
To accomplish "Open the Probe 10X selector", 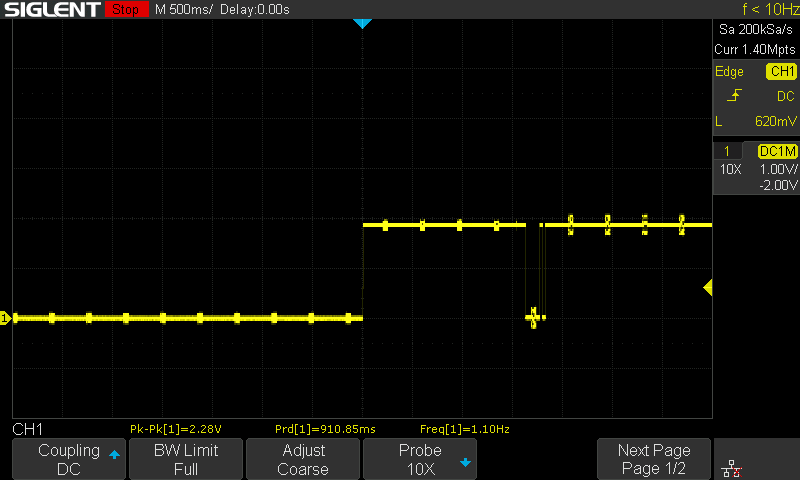I will (420, 459).
